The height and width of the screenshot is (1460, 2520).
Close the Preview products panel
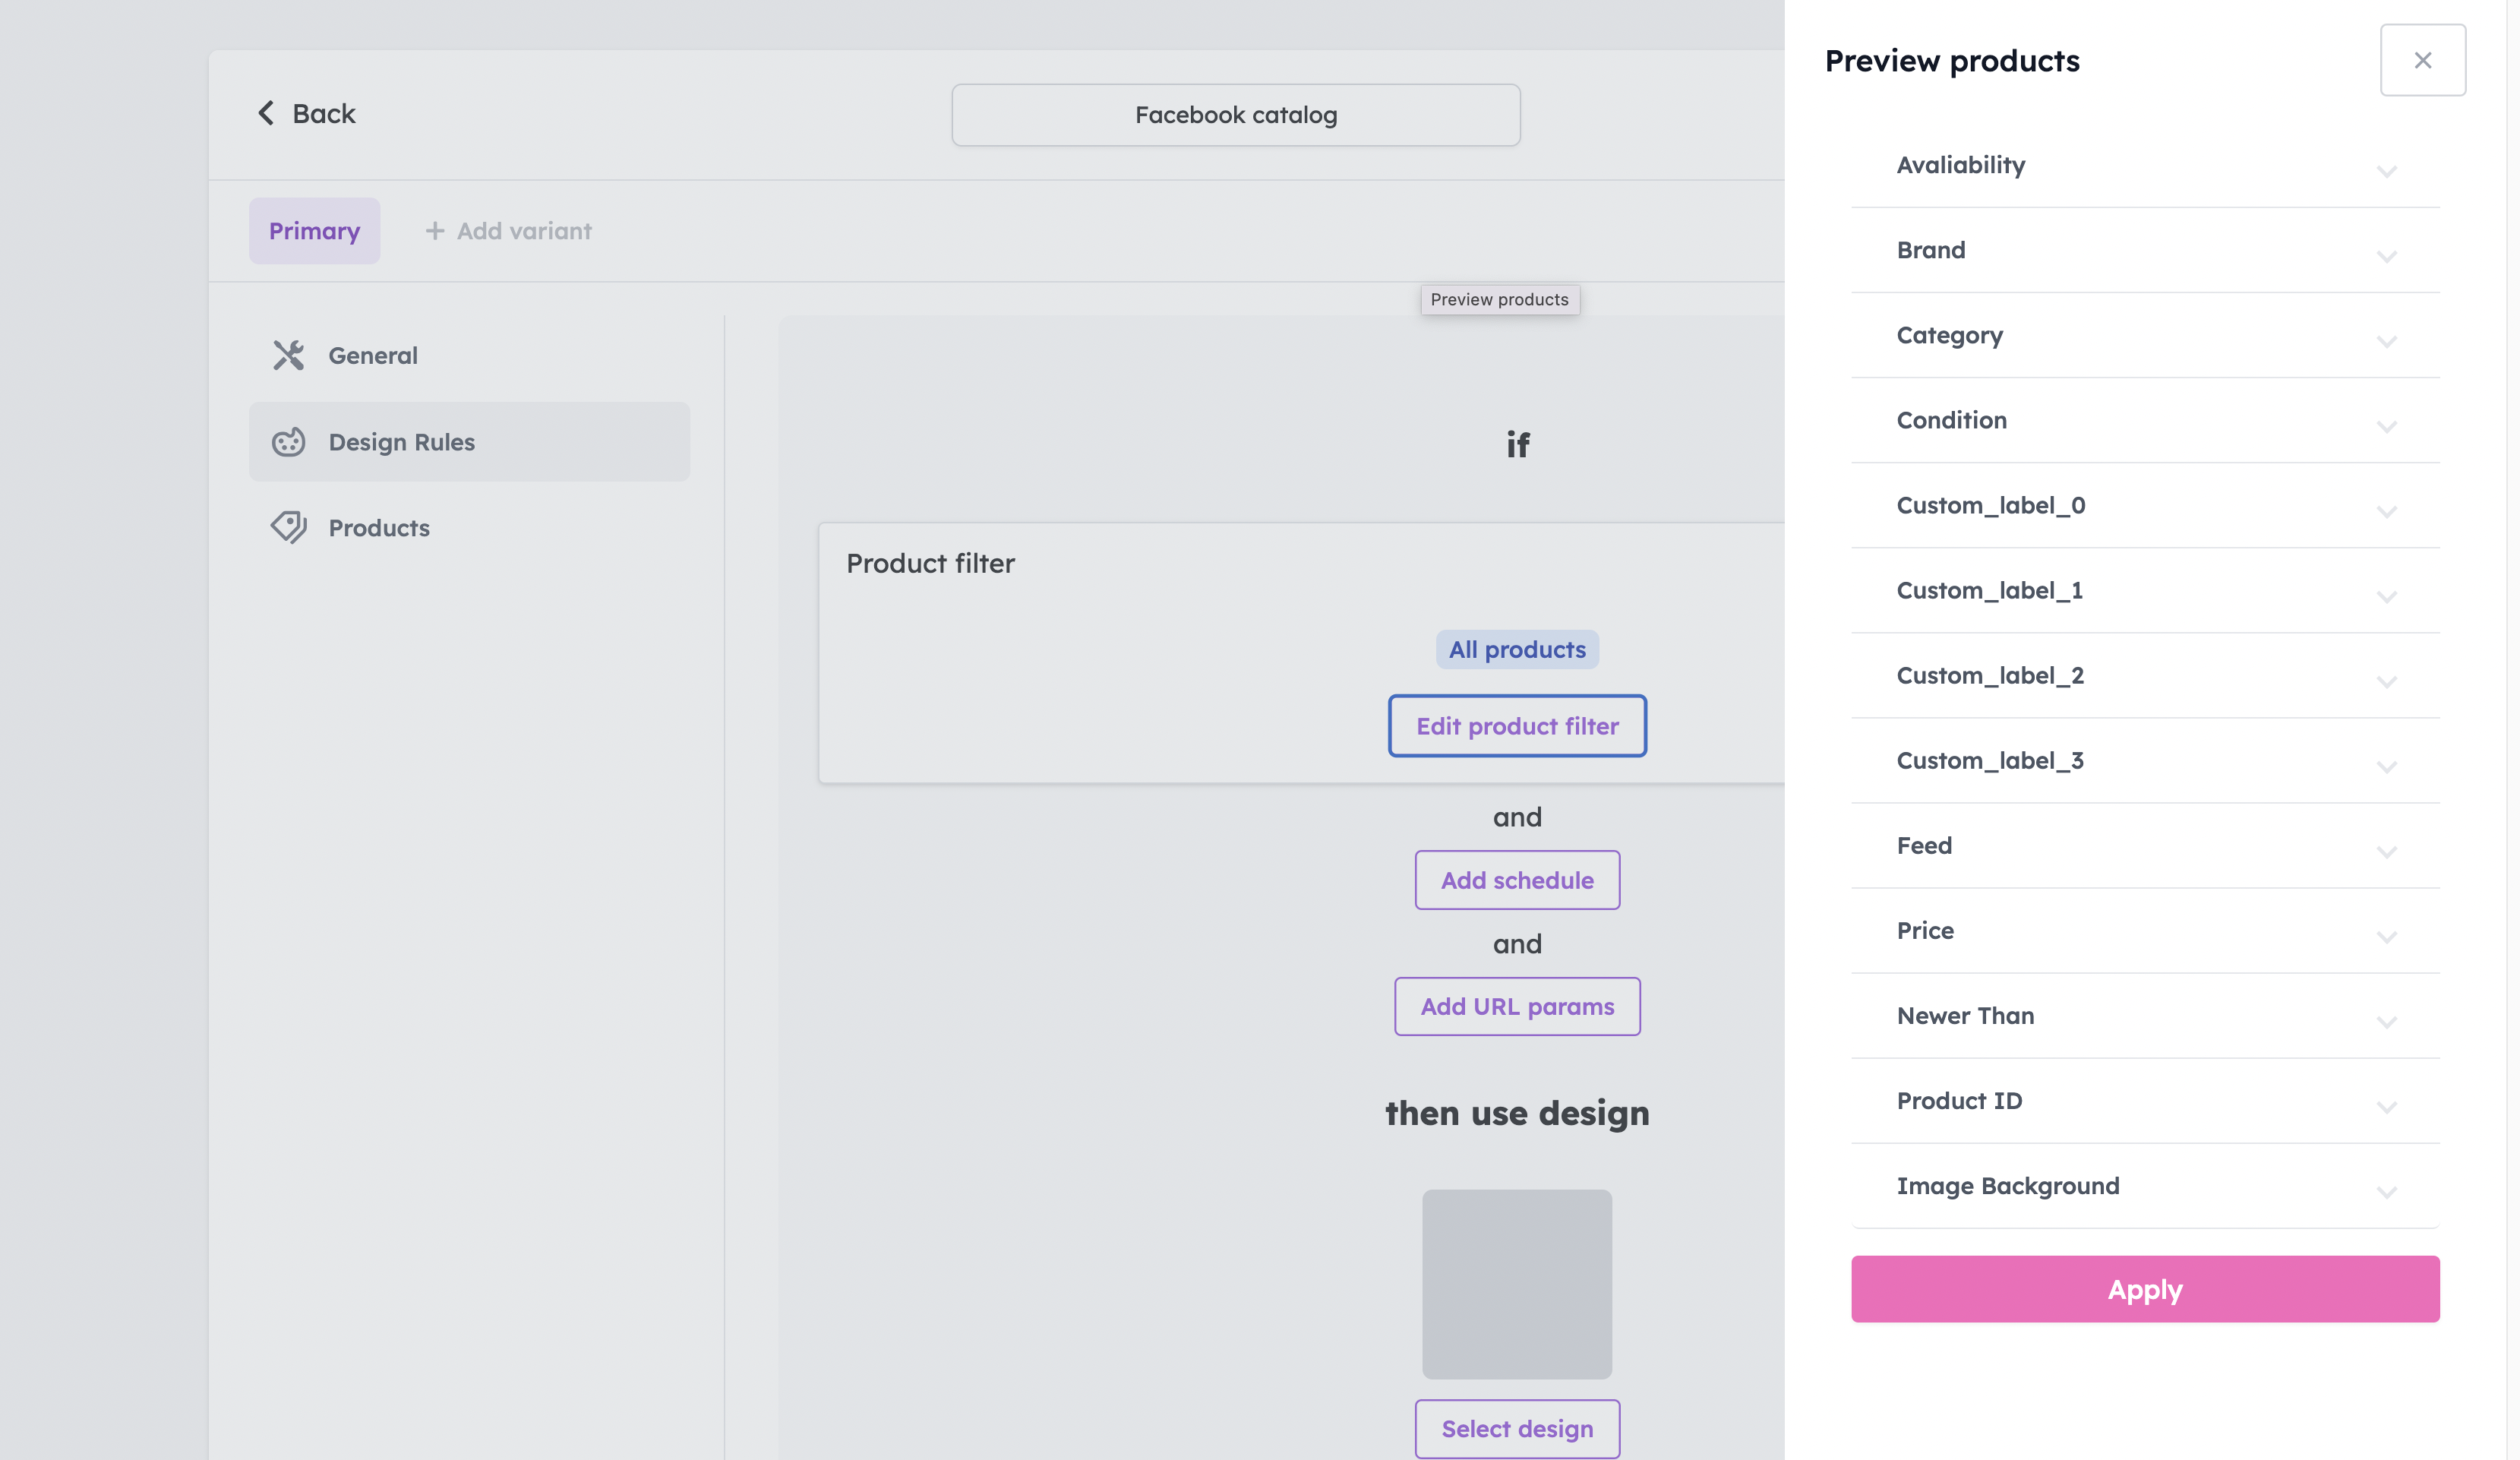tap(2422, 60)
